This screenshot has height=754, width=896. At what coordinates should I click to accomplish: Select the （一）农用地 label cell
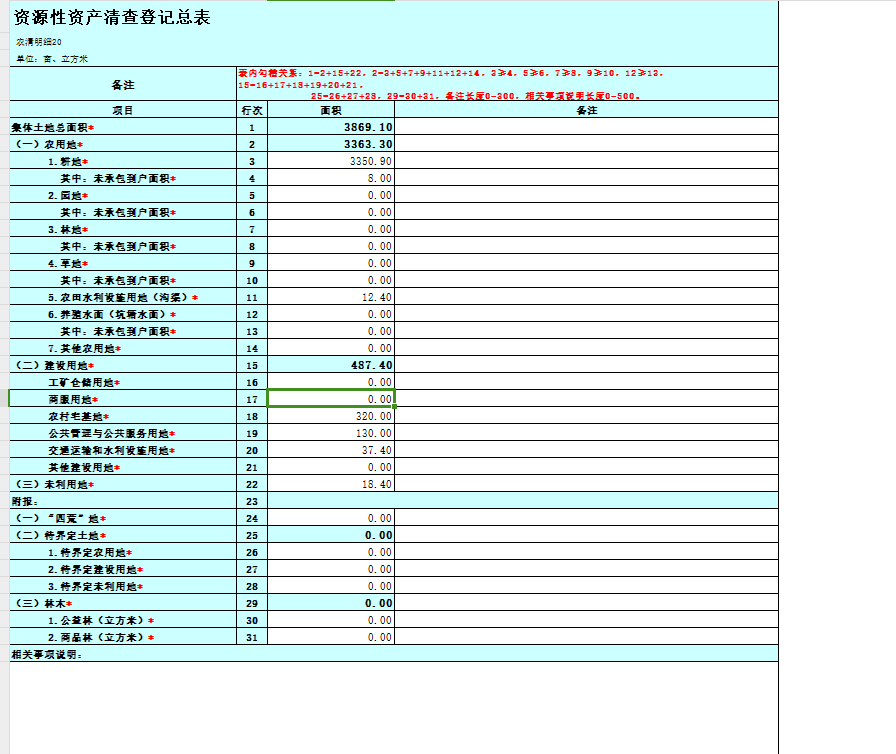[x=123, y=144]
